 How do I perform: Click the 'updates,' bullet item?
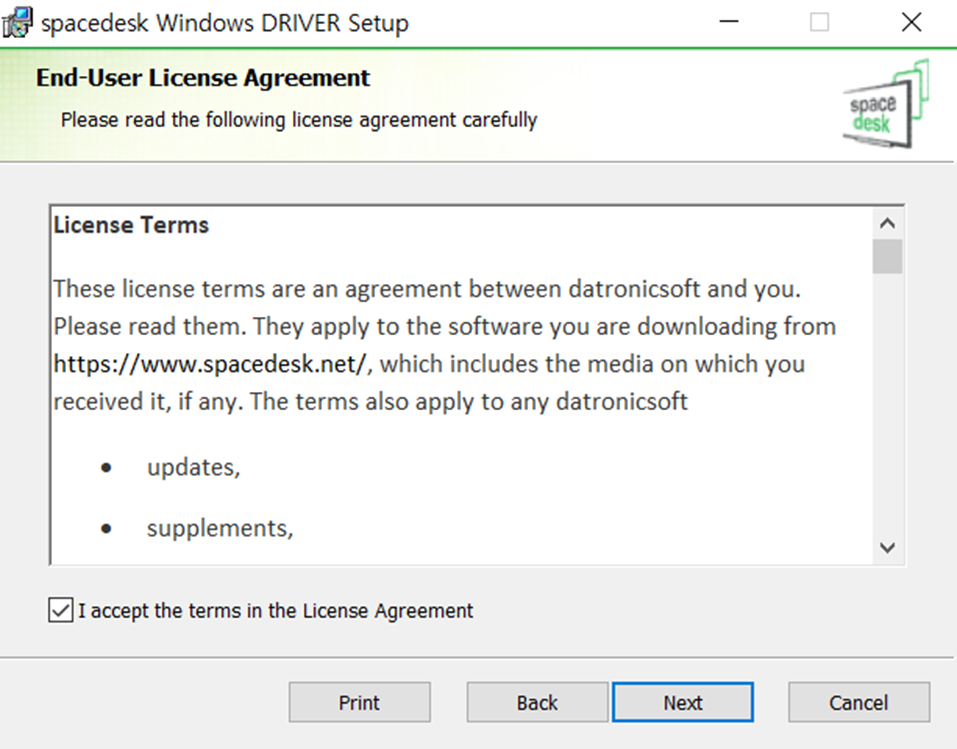click(193, 467)
